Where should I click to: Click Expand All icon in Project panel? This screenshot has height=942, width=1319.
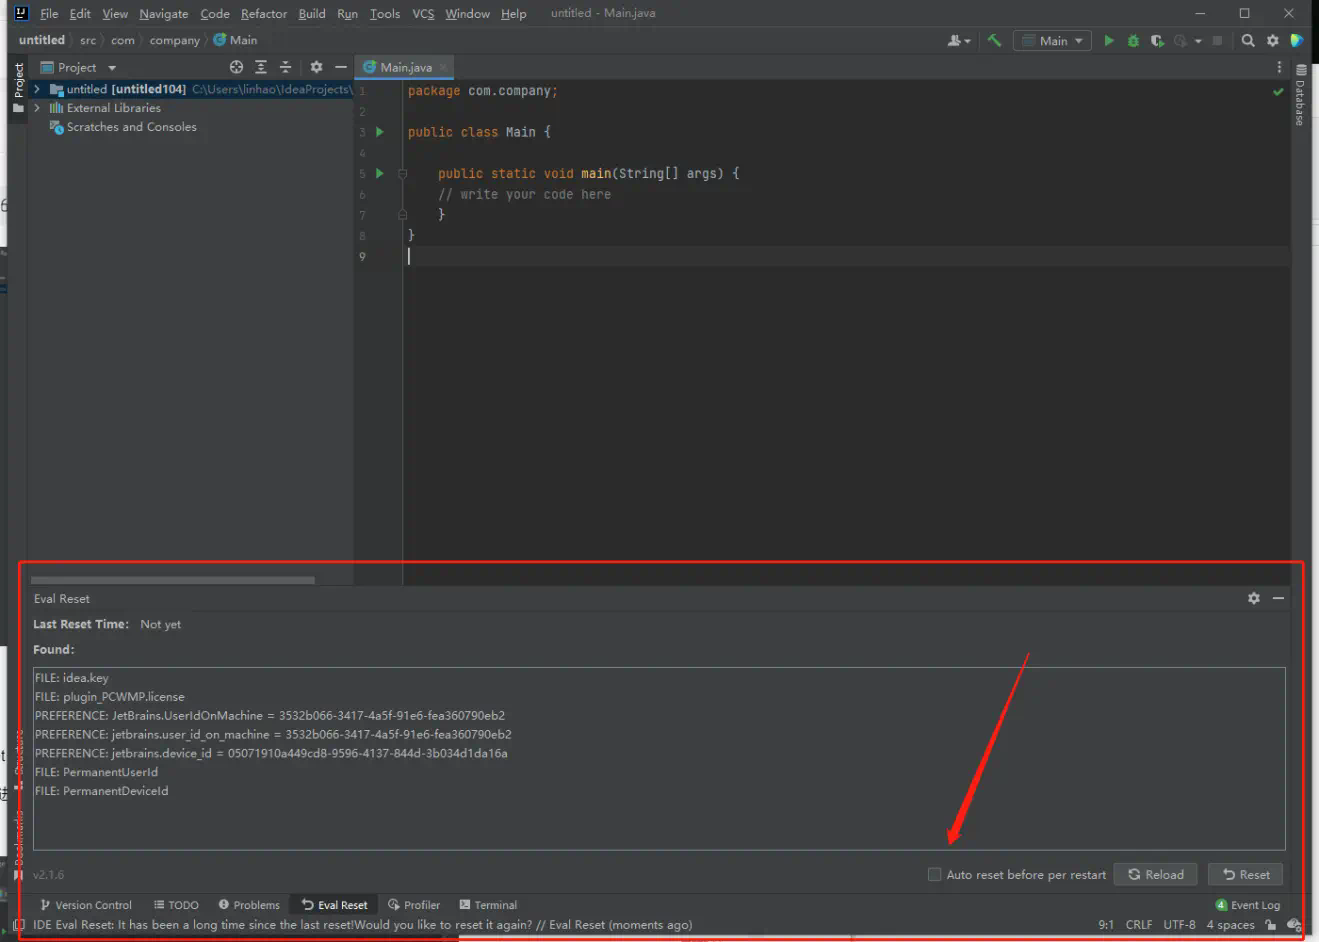tap(261, 67)
